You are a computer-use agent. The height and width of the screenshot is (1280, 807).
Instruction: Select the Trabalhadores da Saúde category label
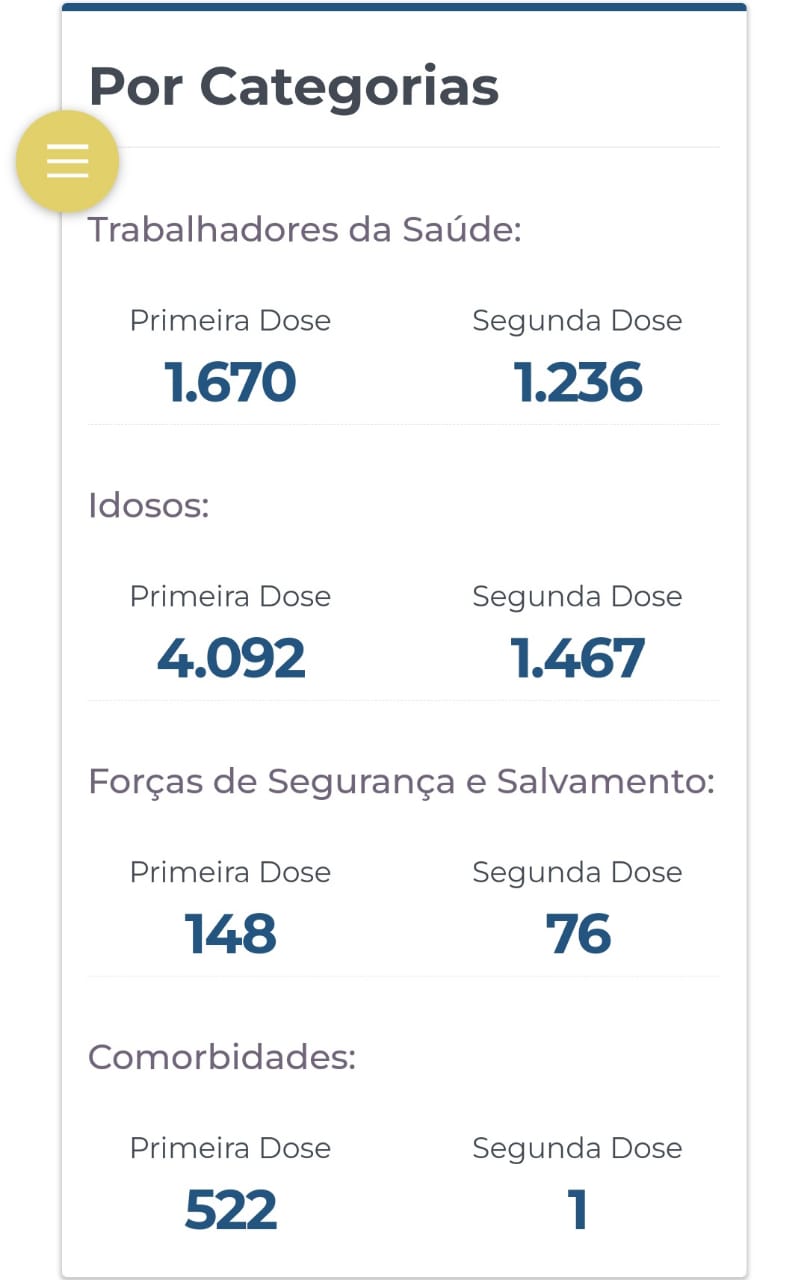pos(305,230)
